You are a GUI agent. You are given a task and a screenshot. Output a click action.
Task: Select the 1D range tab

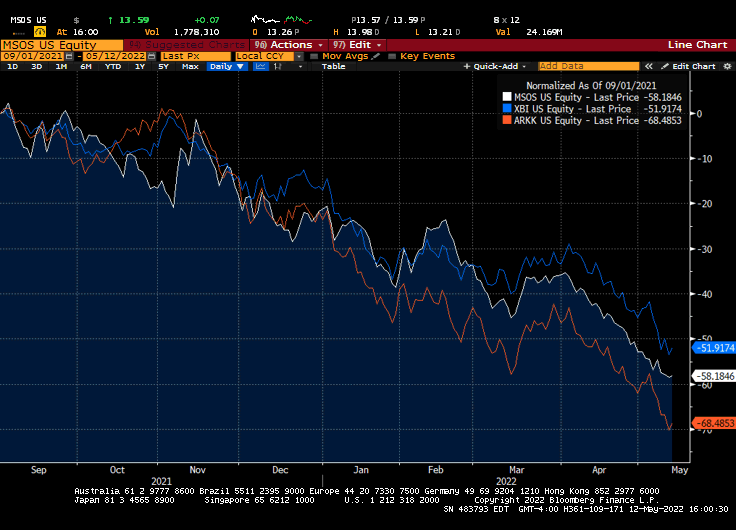pyautogui.click(x=13, y=67)
